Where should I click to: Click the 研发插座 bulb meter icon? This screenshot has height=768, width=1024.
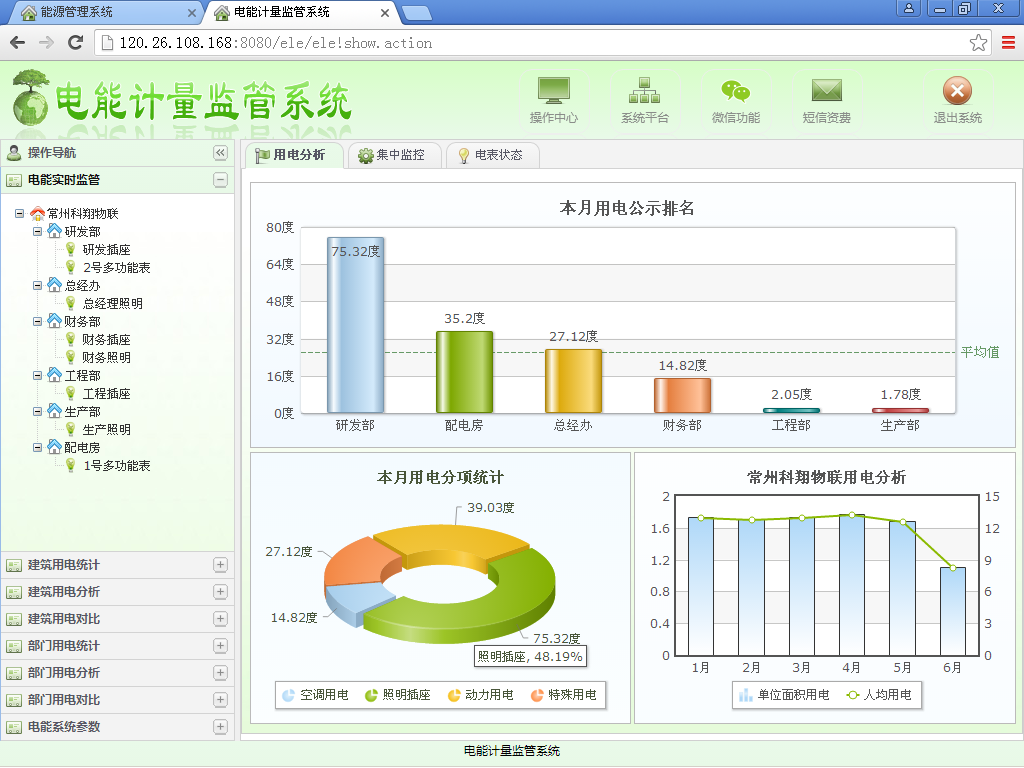pyautogui.click(x=71, y=249)
